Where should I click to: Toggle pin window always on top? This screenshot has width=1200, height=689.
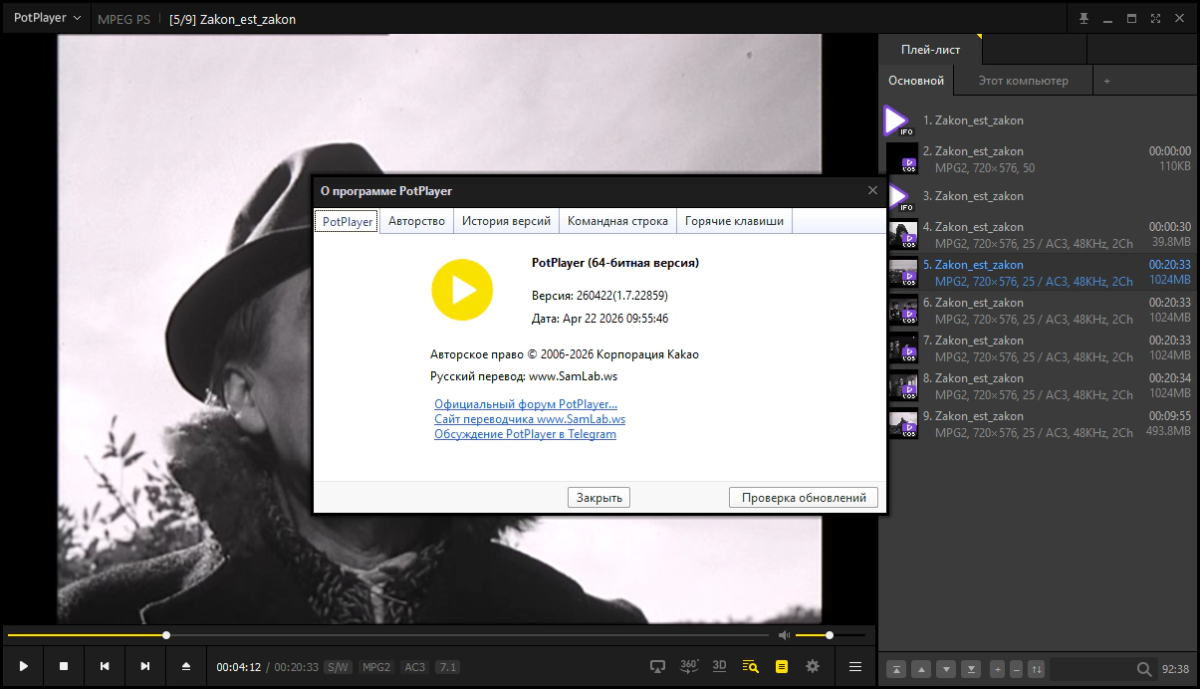point(1083,19)
